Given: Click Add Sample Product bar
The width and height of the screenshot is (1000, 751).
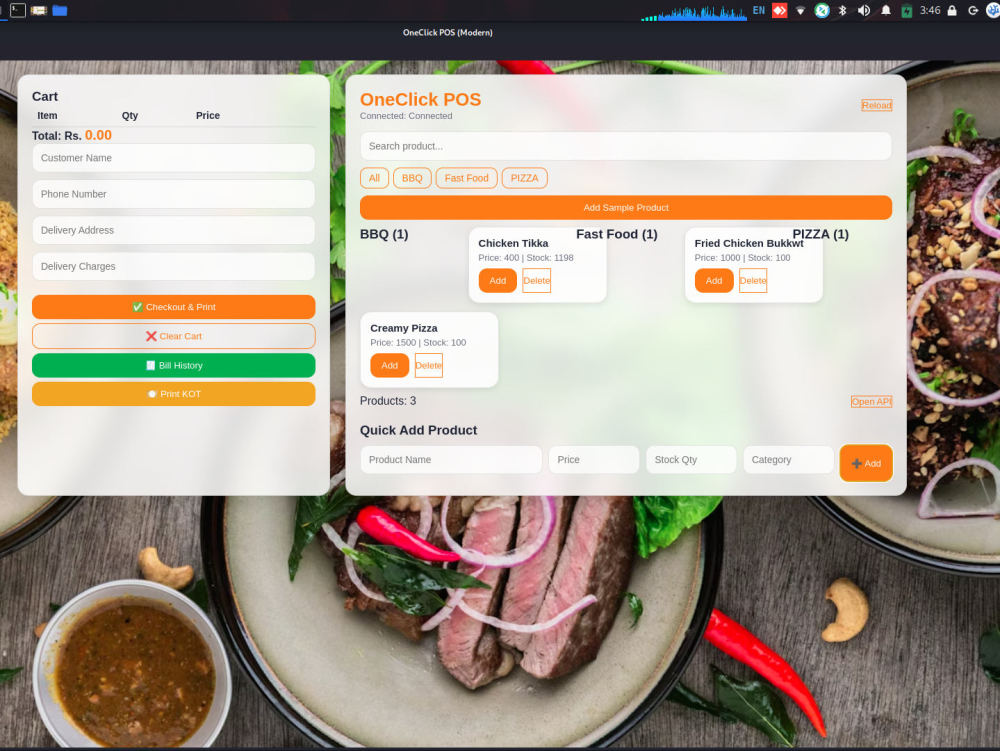Looking at the screenshot, I should click(x=626, y=207).
